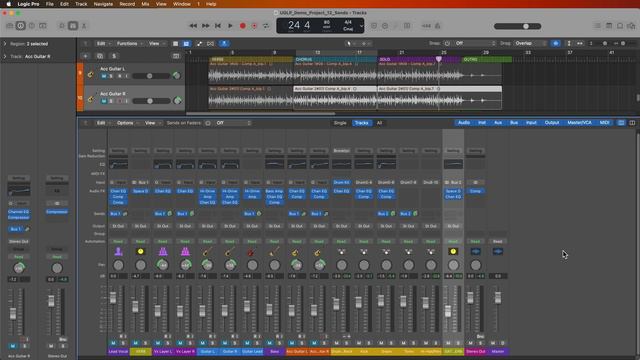640x360 pixels.
Task: Open the Navigate menu
Action: (103, 4)
